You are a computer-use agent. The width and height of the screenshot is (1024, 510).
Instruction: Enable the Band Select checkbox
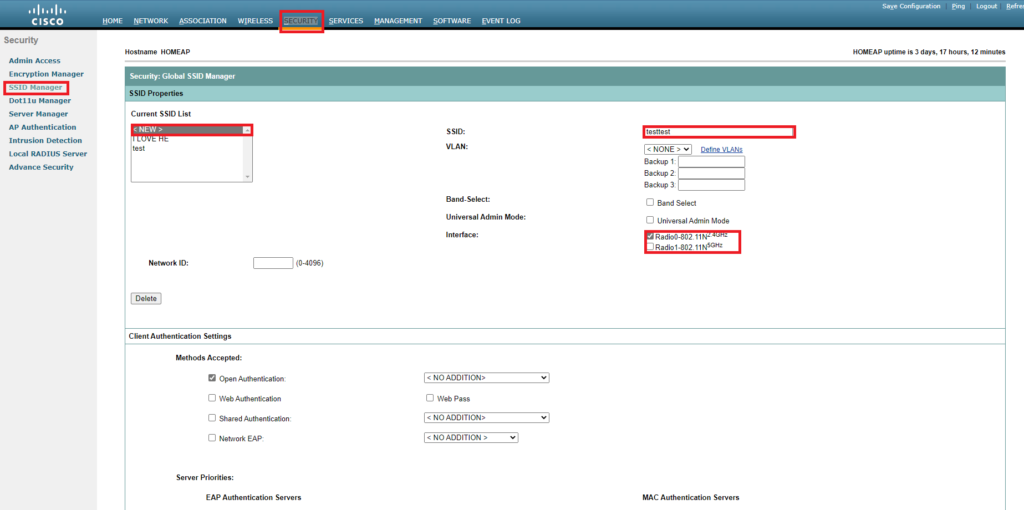(650, 202)
